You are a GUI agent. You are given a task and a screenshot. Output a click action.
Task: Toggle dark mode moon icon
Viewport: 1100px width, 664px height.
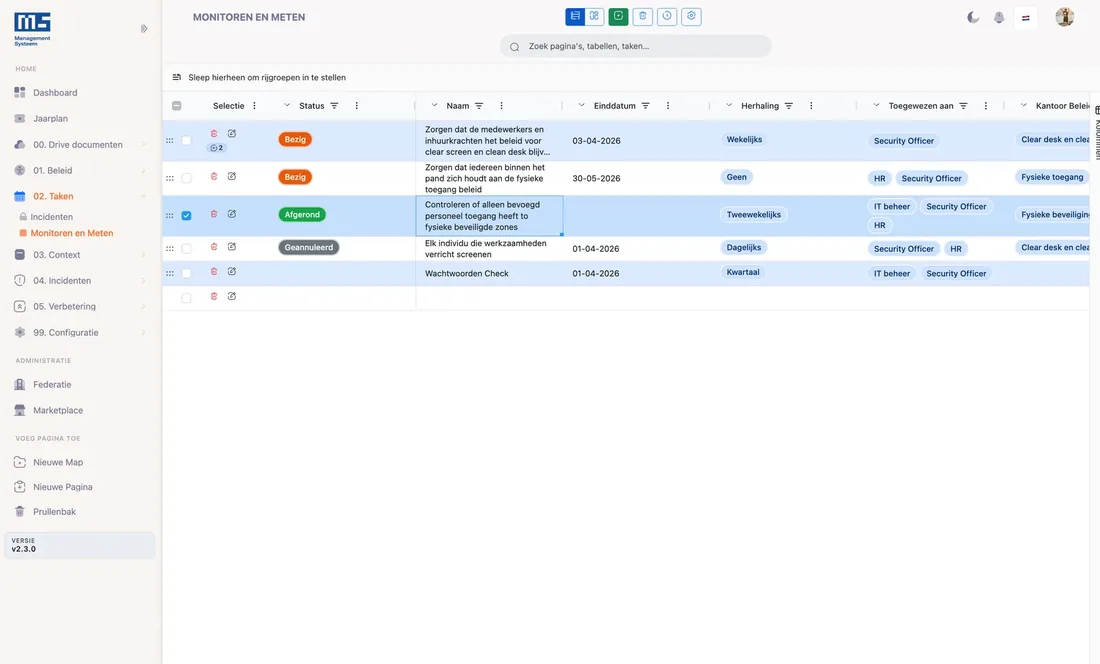click(x=973, y=18)
